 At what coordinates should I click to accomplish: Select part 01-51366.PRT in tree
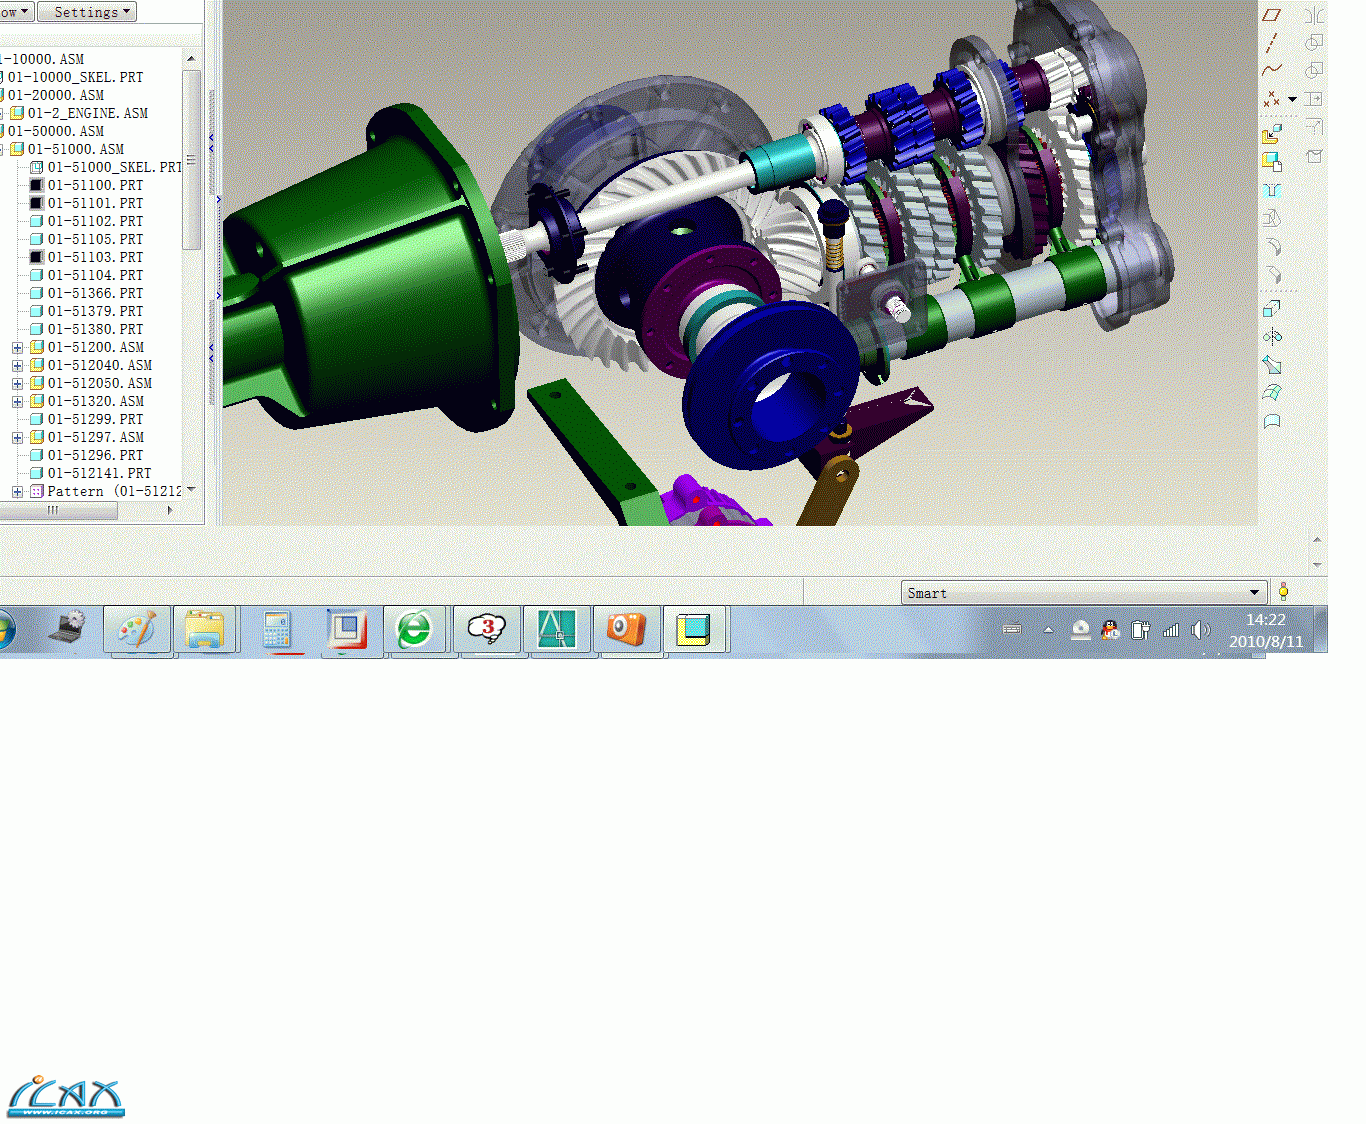(x=95, y=293)
